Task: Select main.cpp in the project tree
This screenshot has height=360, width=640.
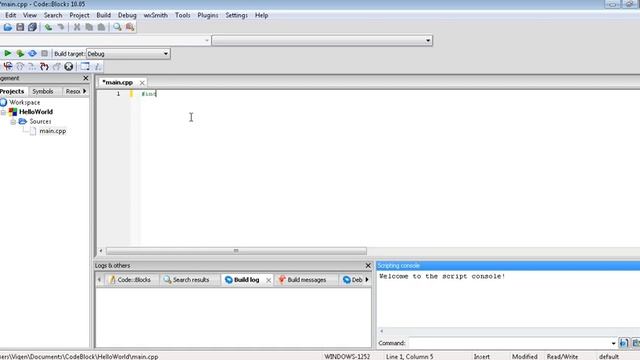Action: tap(53, 131)
